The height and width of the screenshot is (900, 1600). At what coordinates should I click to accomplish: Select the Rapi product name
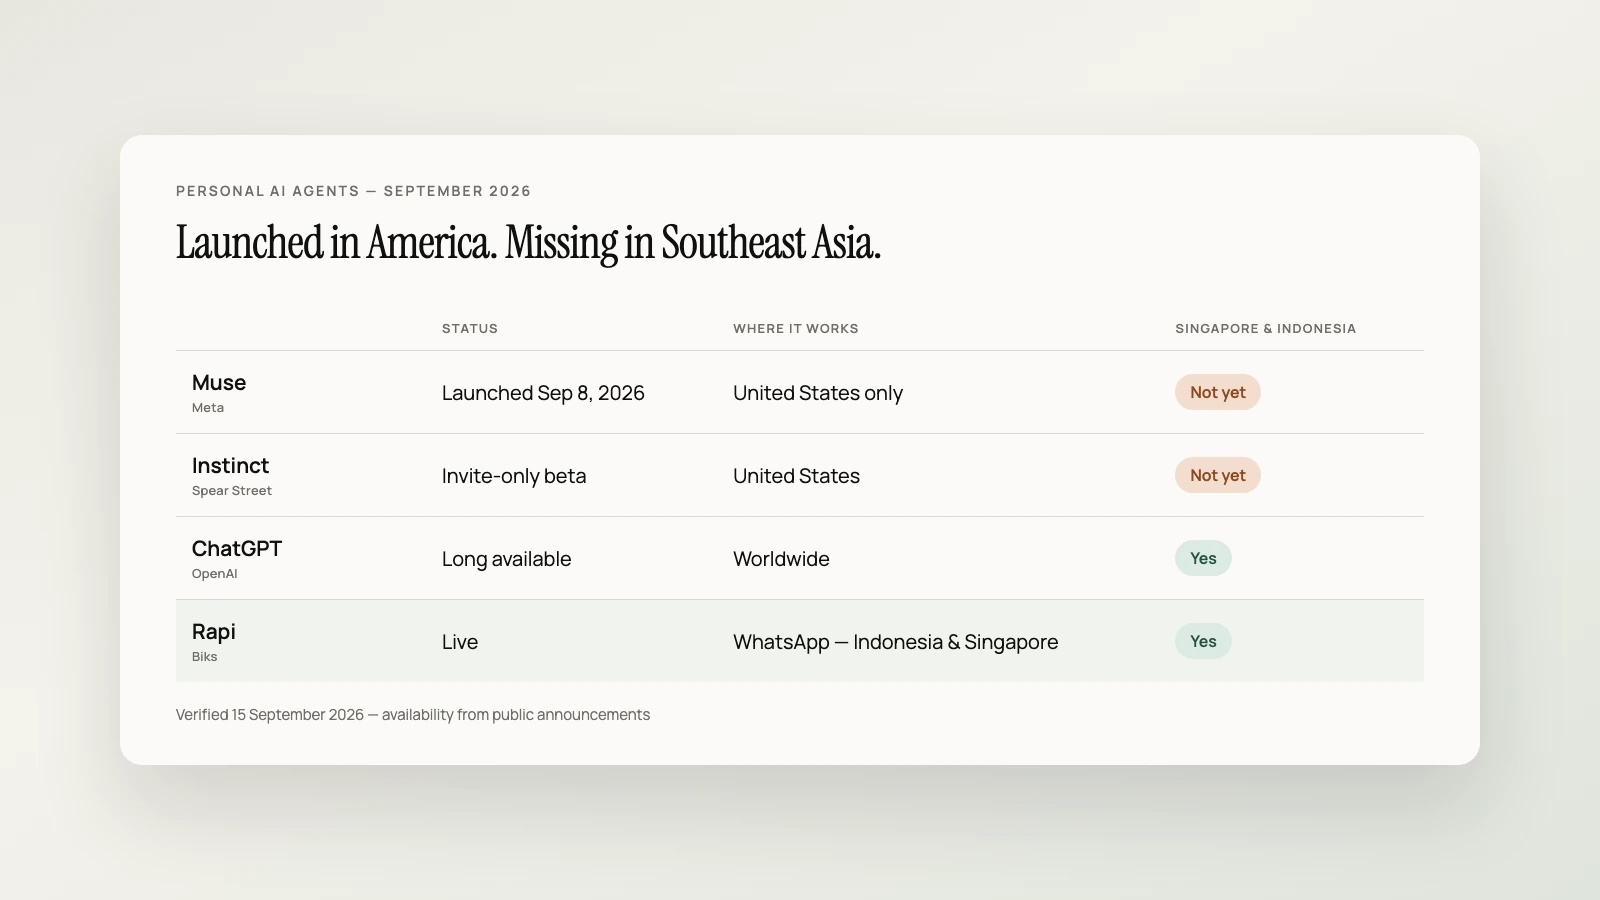pyautogui.click(x=214, y=631)
